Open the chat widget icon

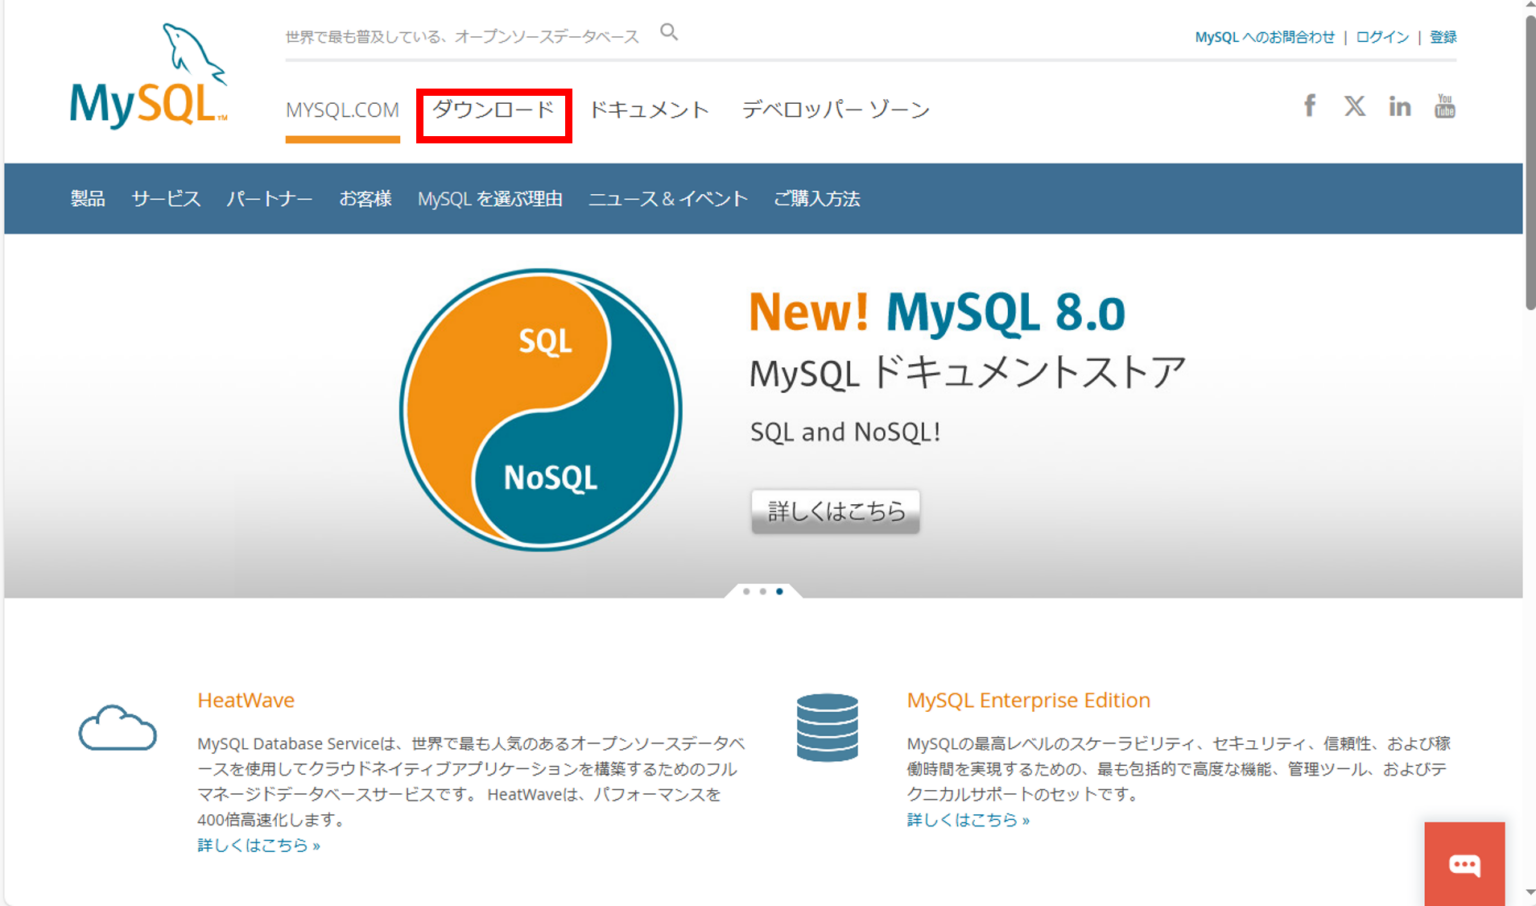click(1464, 864)
